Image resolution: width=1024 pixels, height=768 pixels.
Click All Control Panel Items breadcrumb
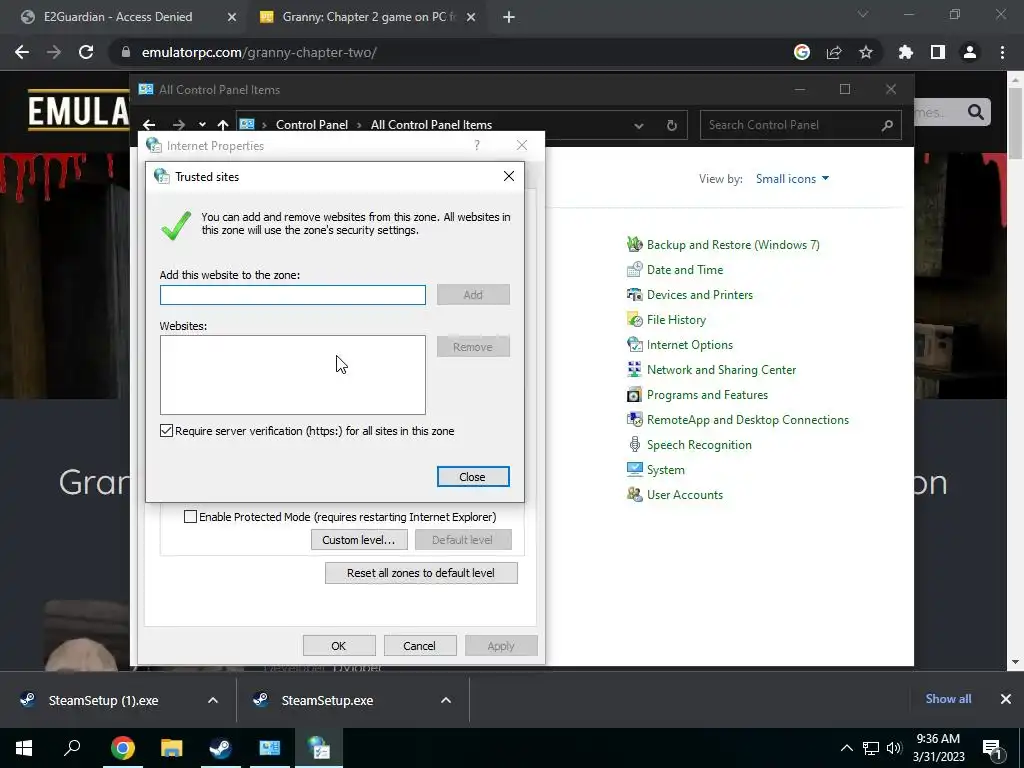[x=431, y=125]
